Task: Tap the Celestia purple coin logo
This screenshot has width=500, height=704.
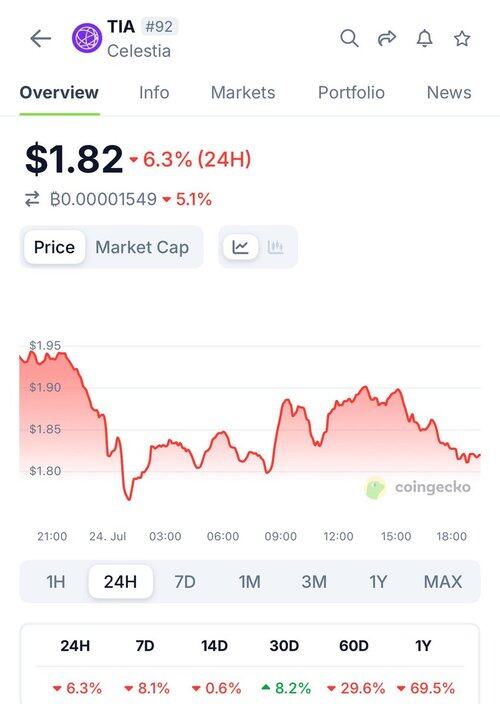Action: (x=87, y=38)
